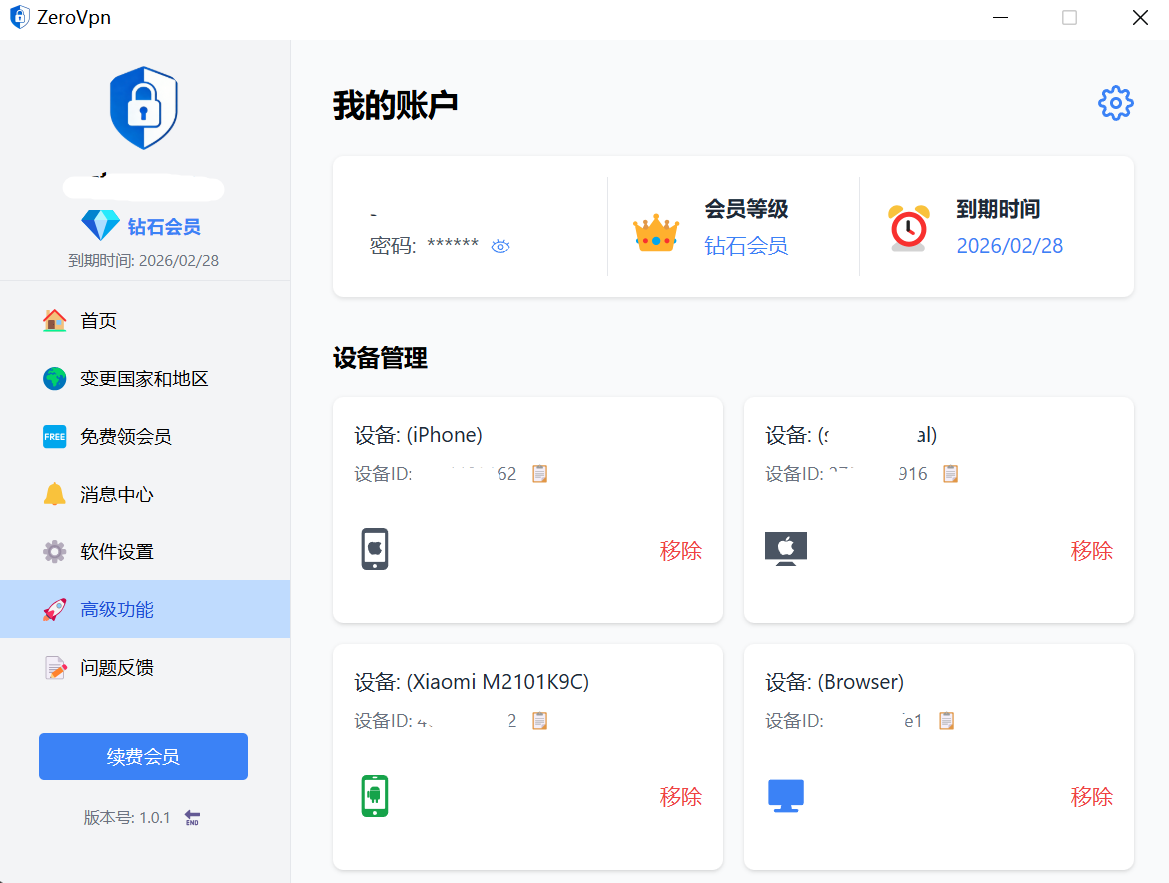This screenshot has width=1169, height=883.
Task: Click the 钻石会员 diamond membership badge
Action: tap(143, 225)
